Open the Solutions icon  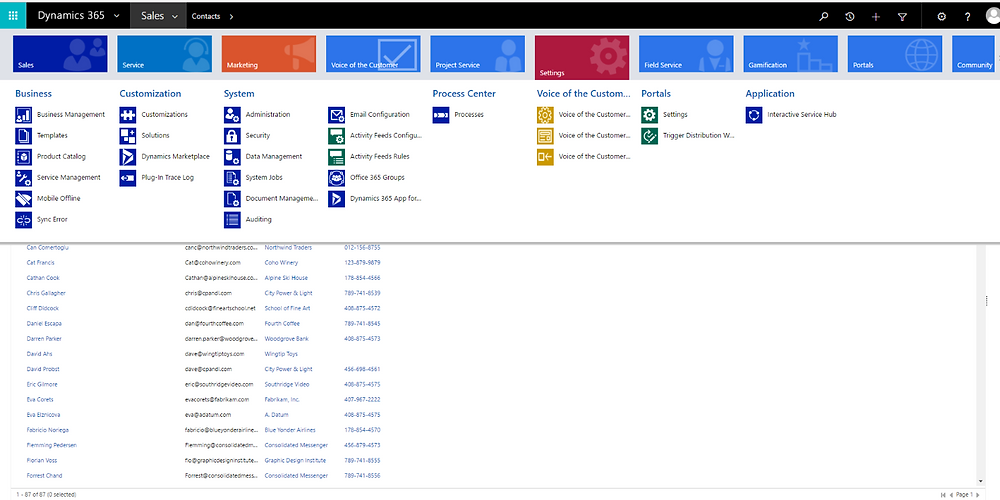[128, 136]
